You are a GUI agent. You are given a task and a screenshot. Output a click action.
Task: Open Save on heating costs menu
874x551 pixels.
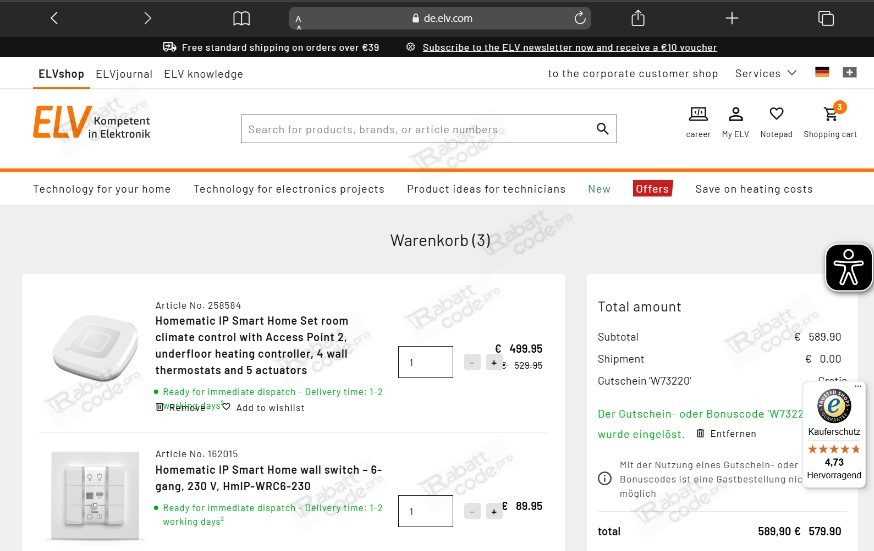tap(754, 189)
